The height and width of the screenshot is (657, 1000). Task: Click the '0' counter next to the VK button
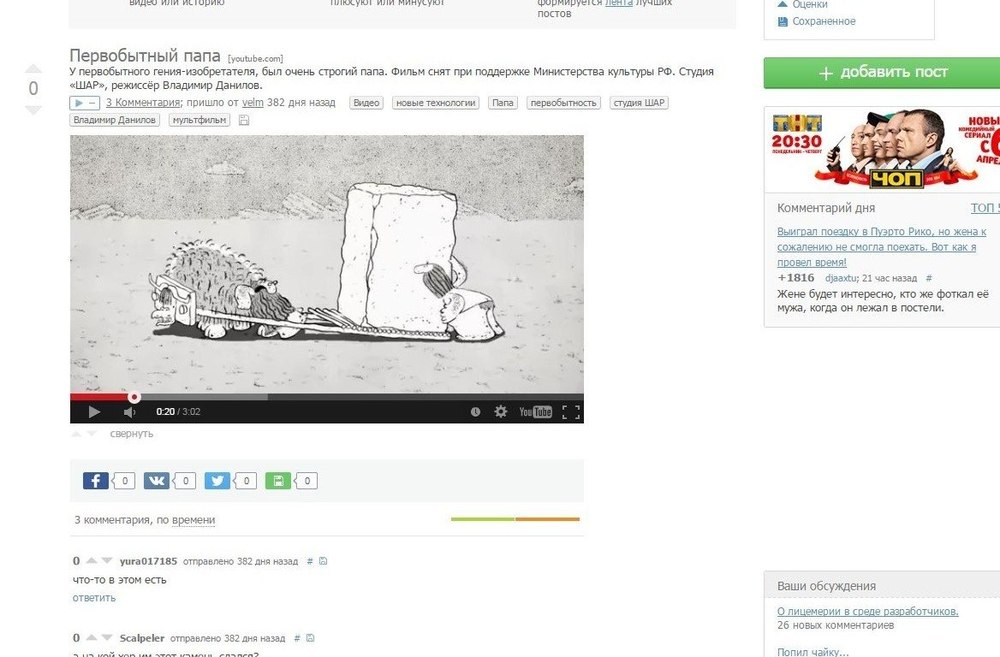[185, 480]
